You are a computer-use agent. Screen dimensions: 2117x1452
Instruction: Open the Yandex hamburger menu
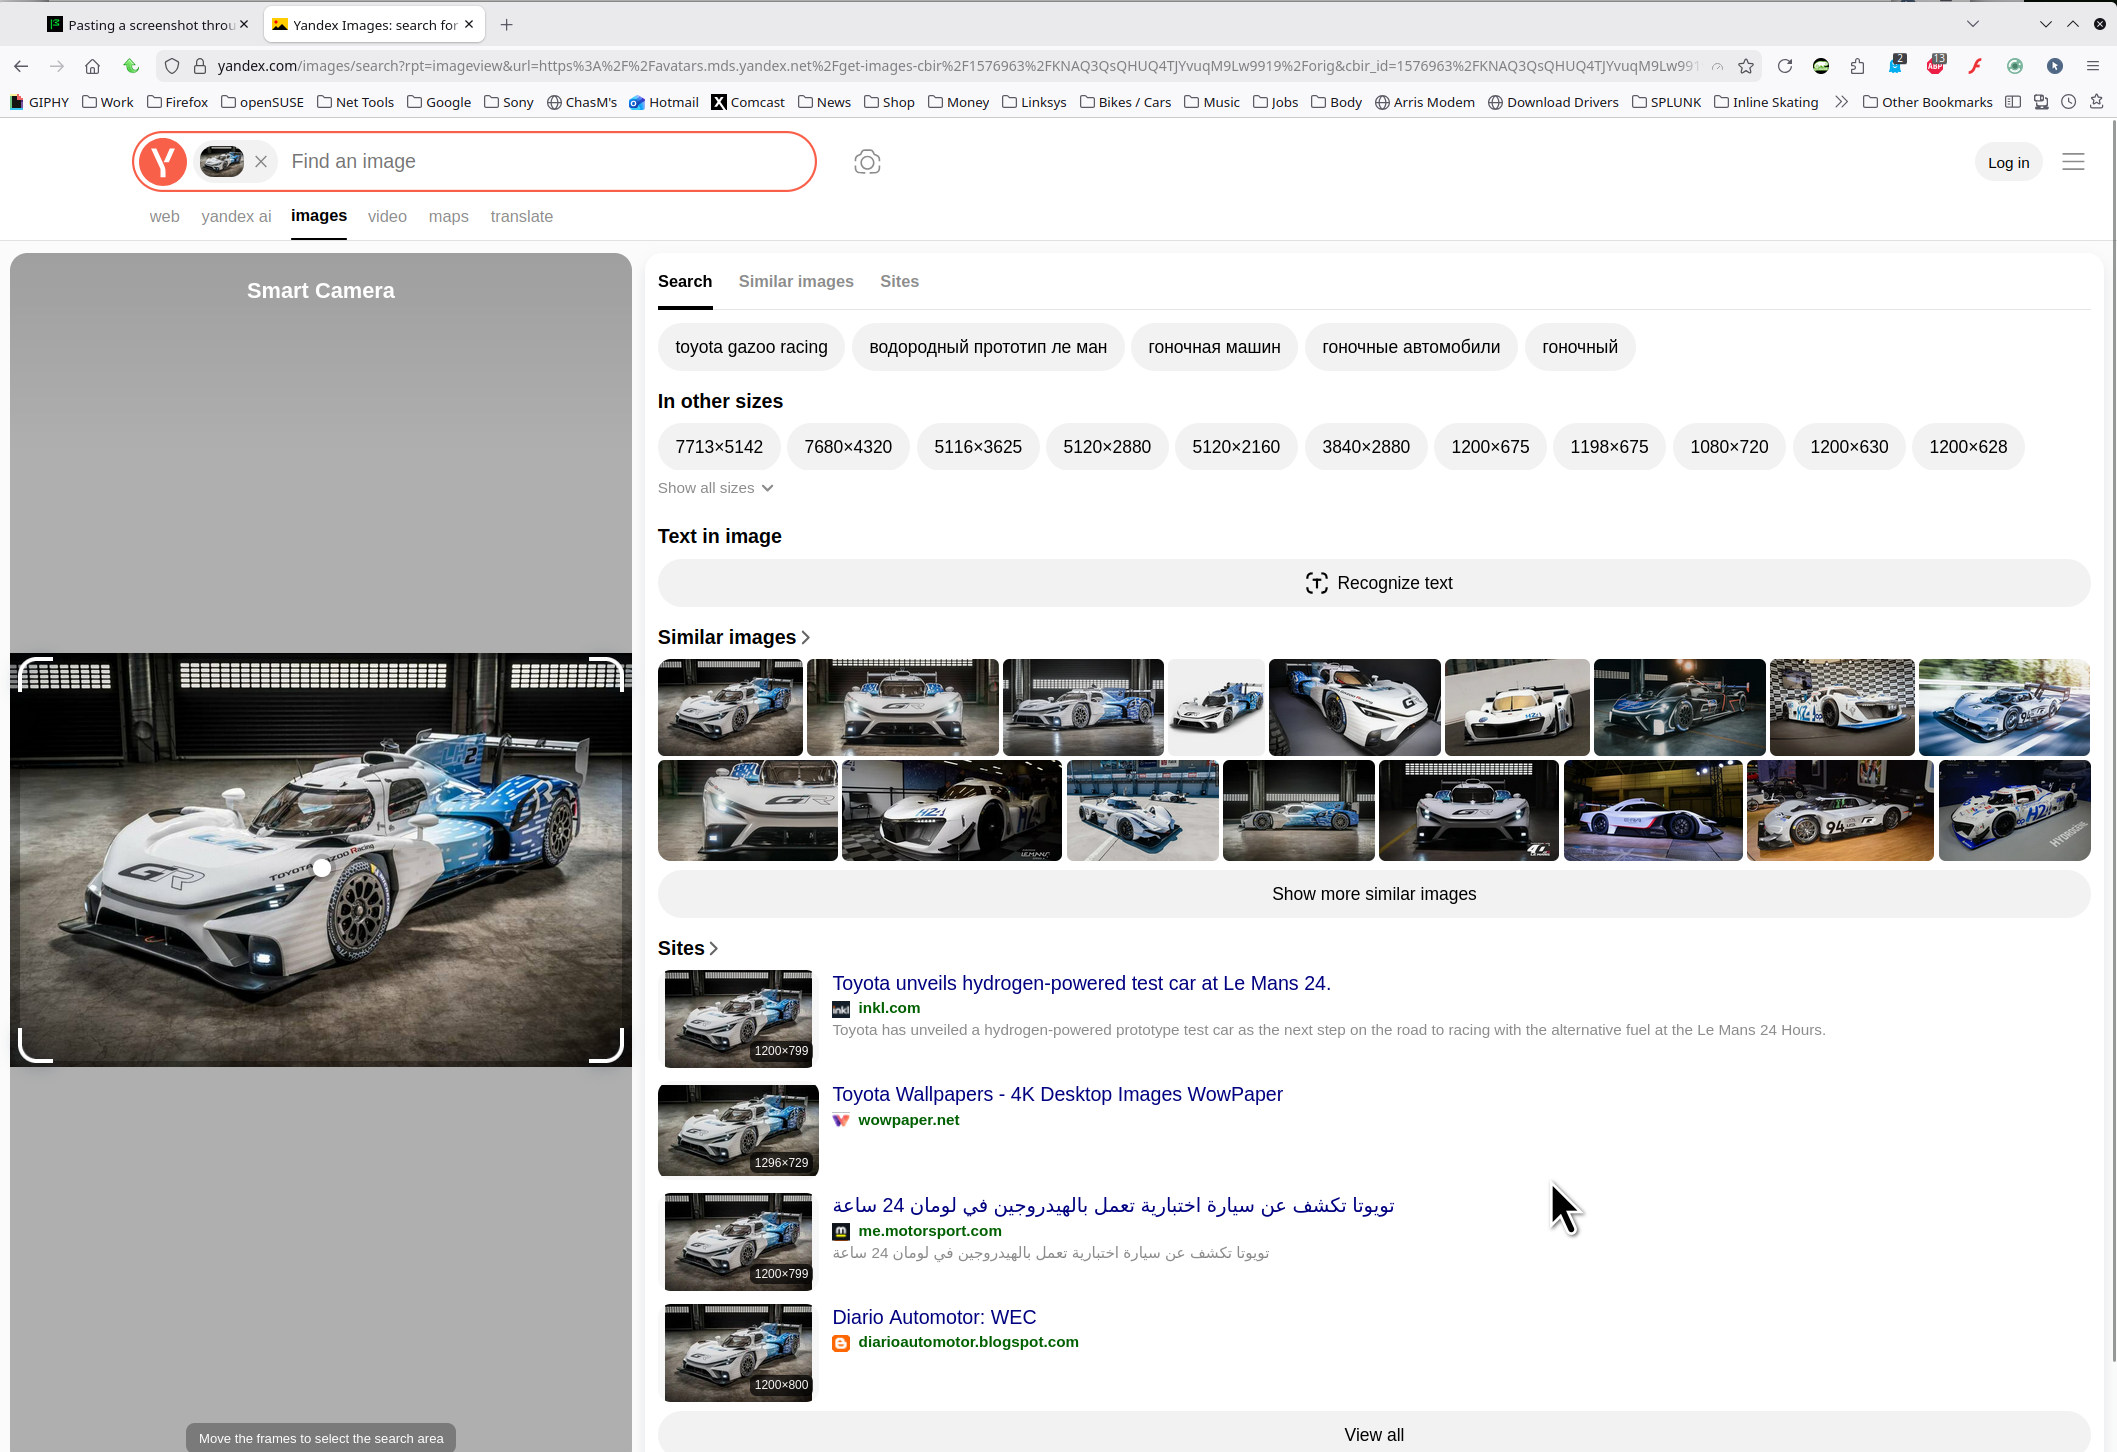(x=2073, y=162)
